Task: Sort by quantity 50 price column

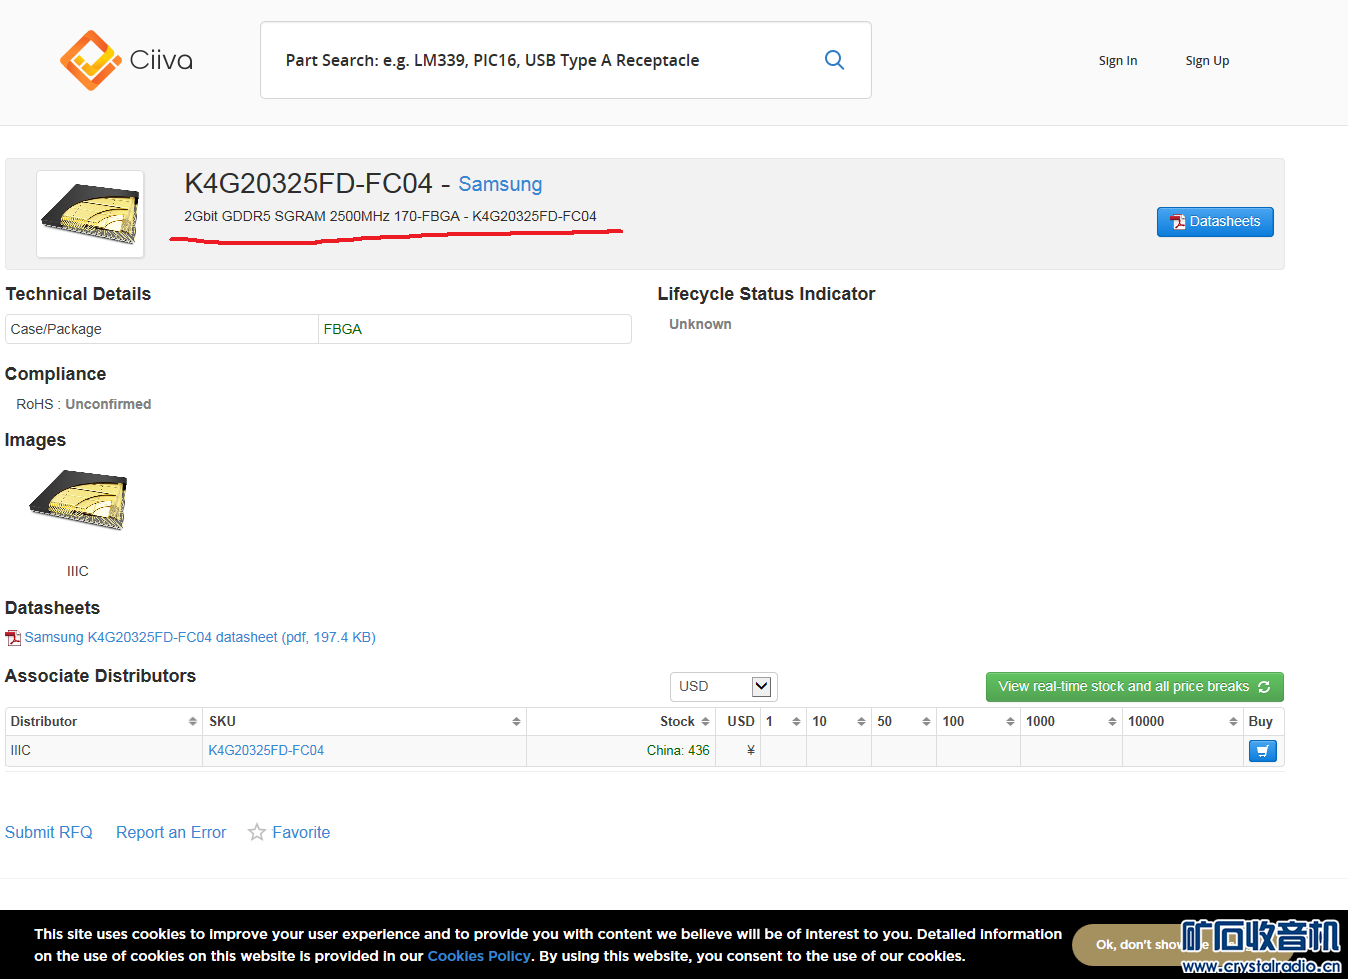Action: coord(903,721)
